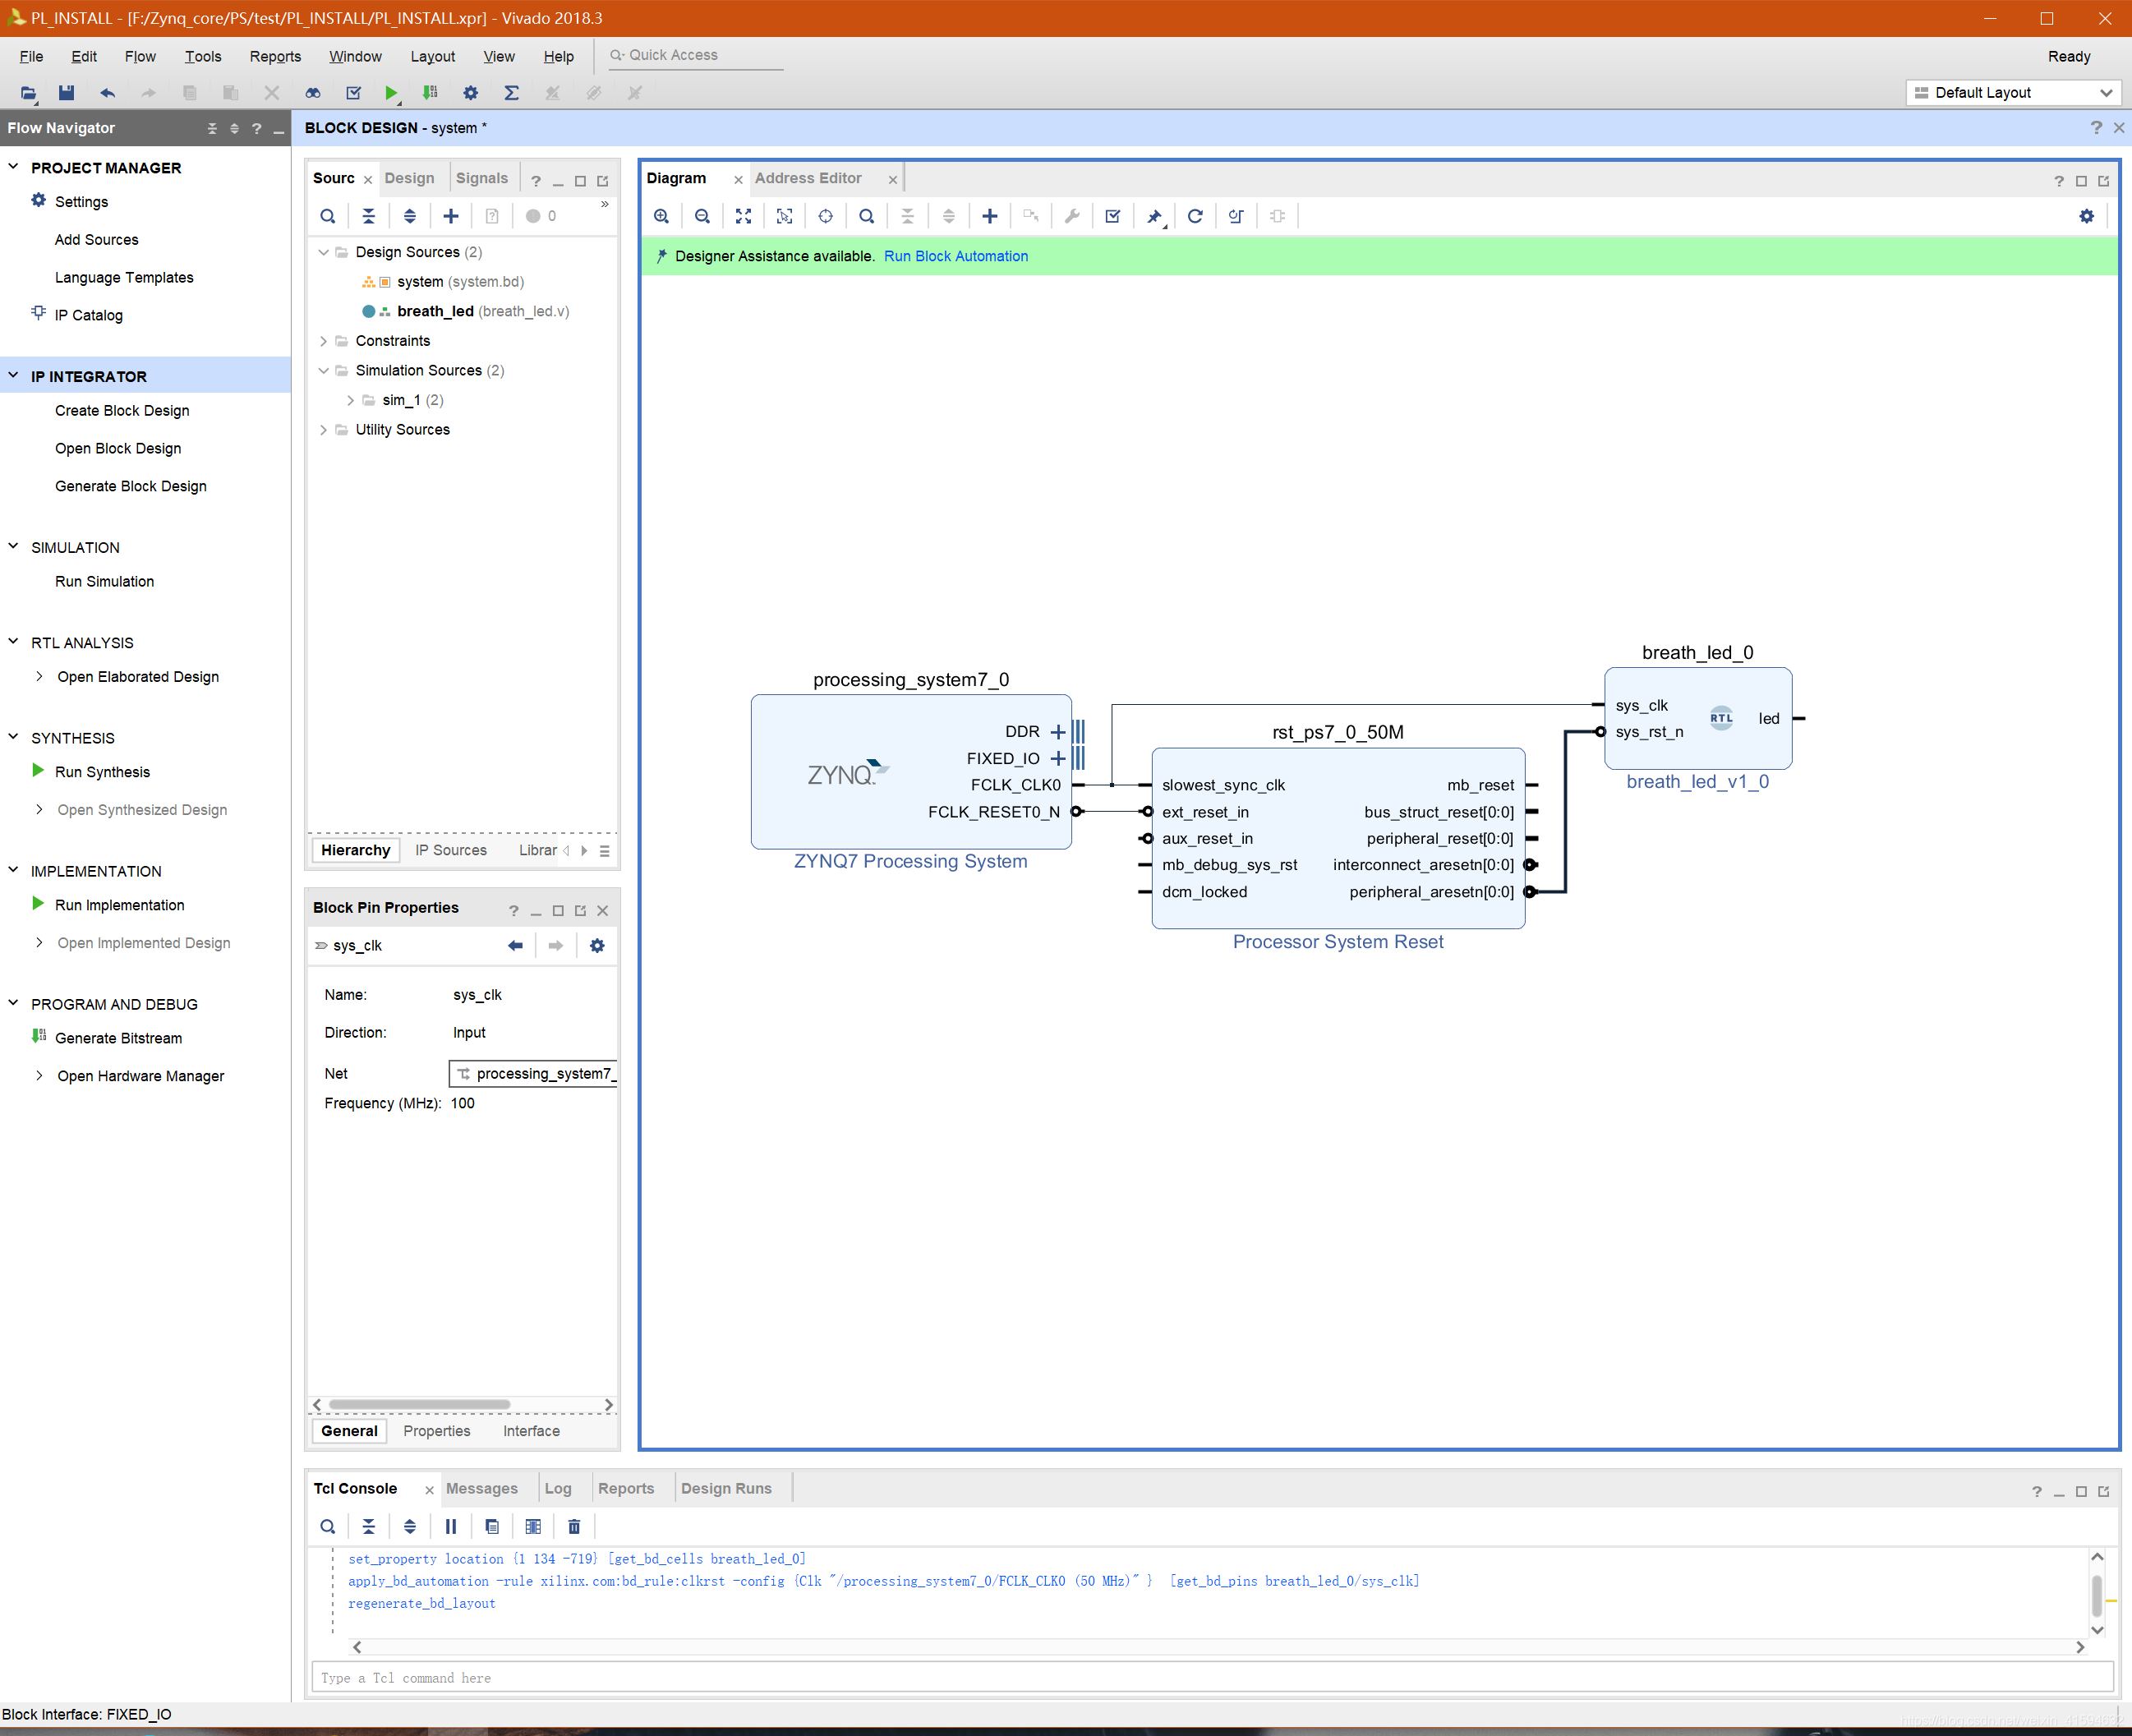Collapse the Design Sources tree node
Viewport: 2132px width, 1736px height.
tap(323, 252)
